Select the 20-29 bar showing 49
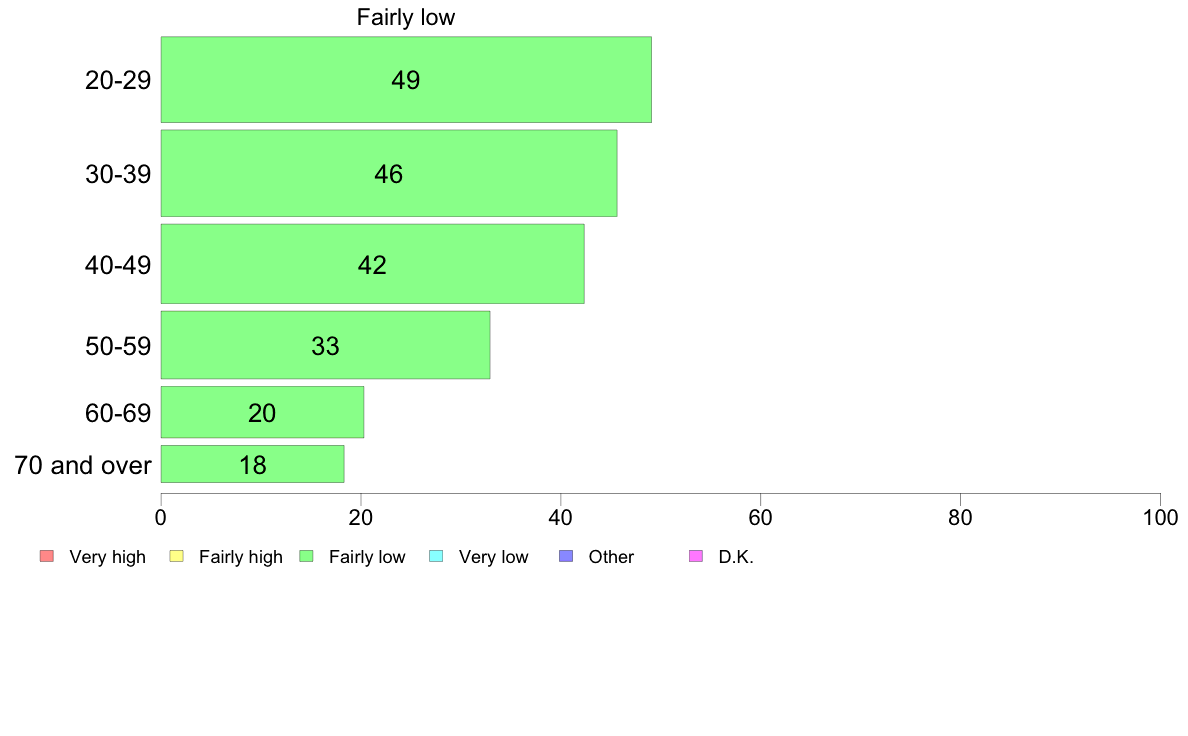 (x=406, y=80)
